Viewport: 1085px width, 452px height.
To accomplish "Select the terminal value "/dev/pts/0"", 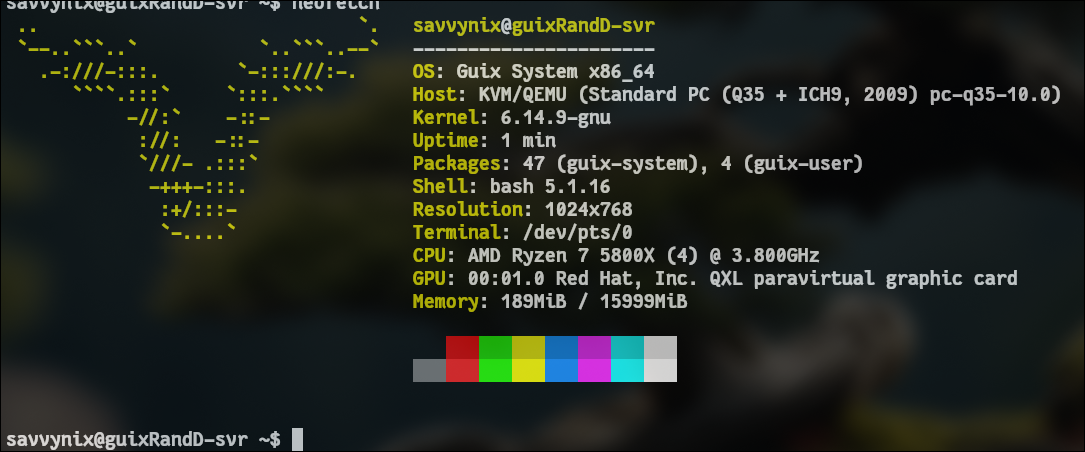I will pos(578,232).
